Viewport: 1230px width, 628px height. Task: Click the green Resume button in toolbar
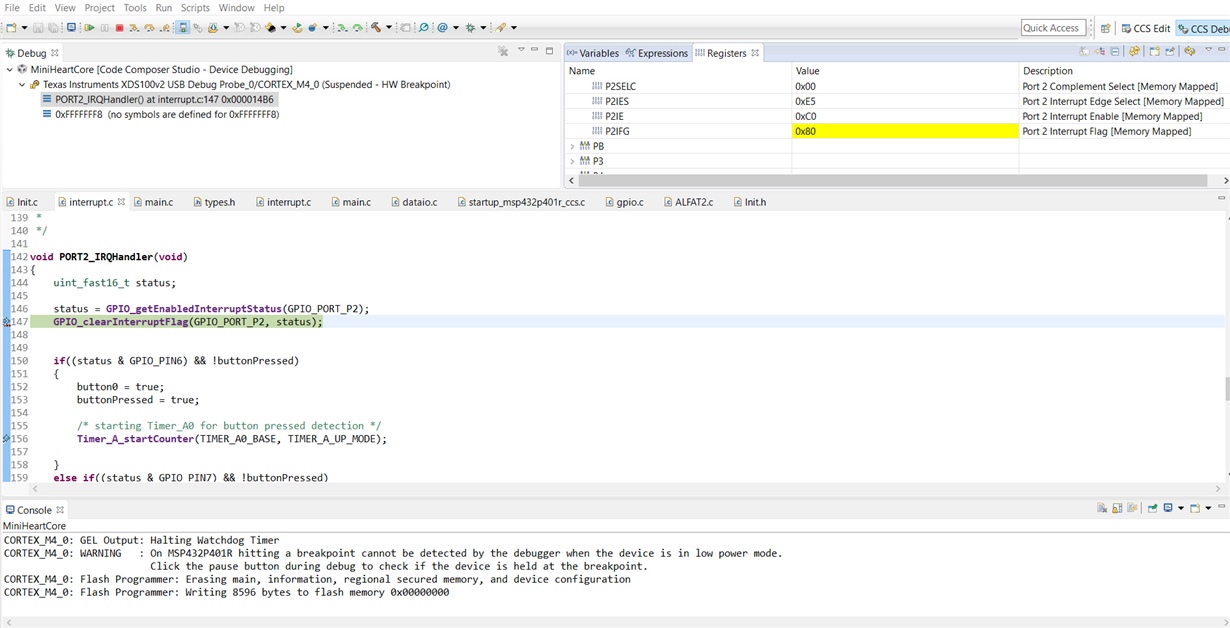89,28
